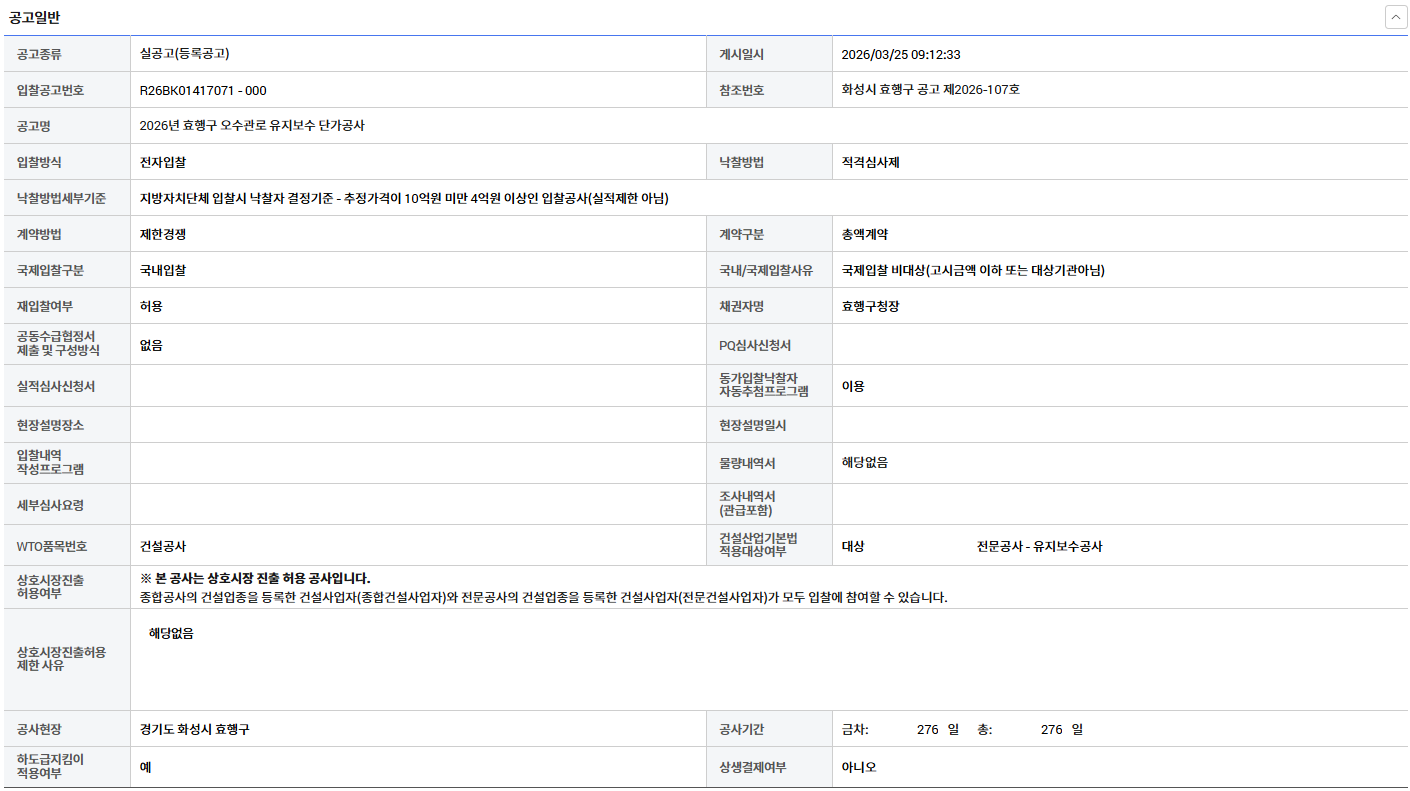Click the 채권자명 value 효행구청장
Image resolution: width=1410 pixels, height=791 pixels.
pos(870,306)
